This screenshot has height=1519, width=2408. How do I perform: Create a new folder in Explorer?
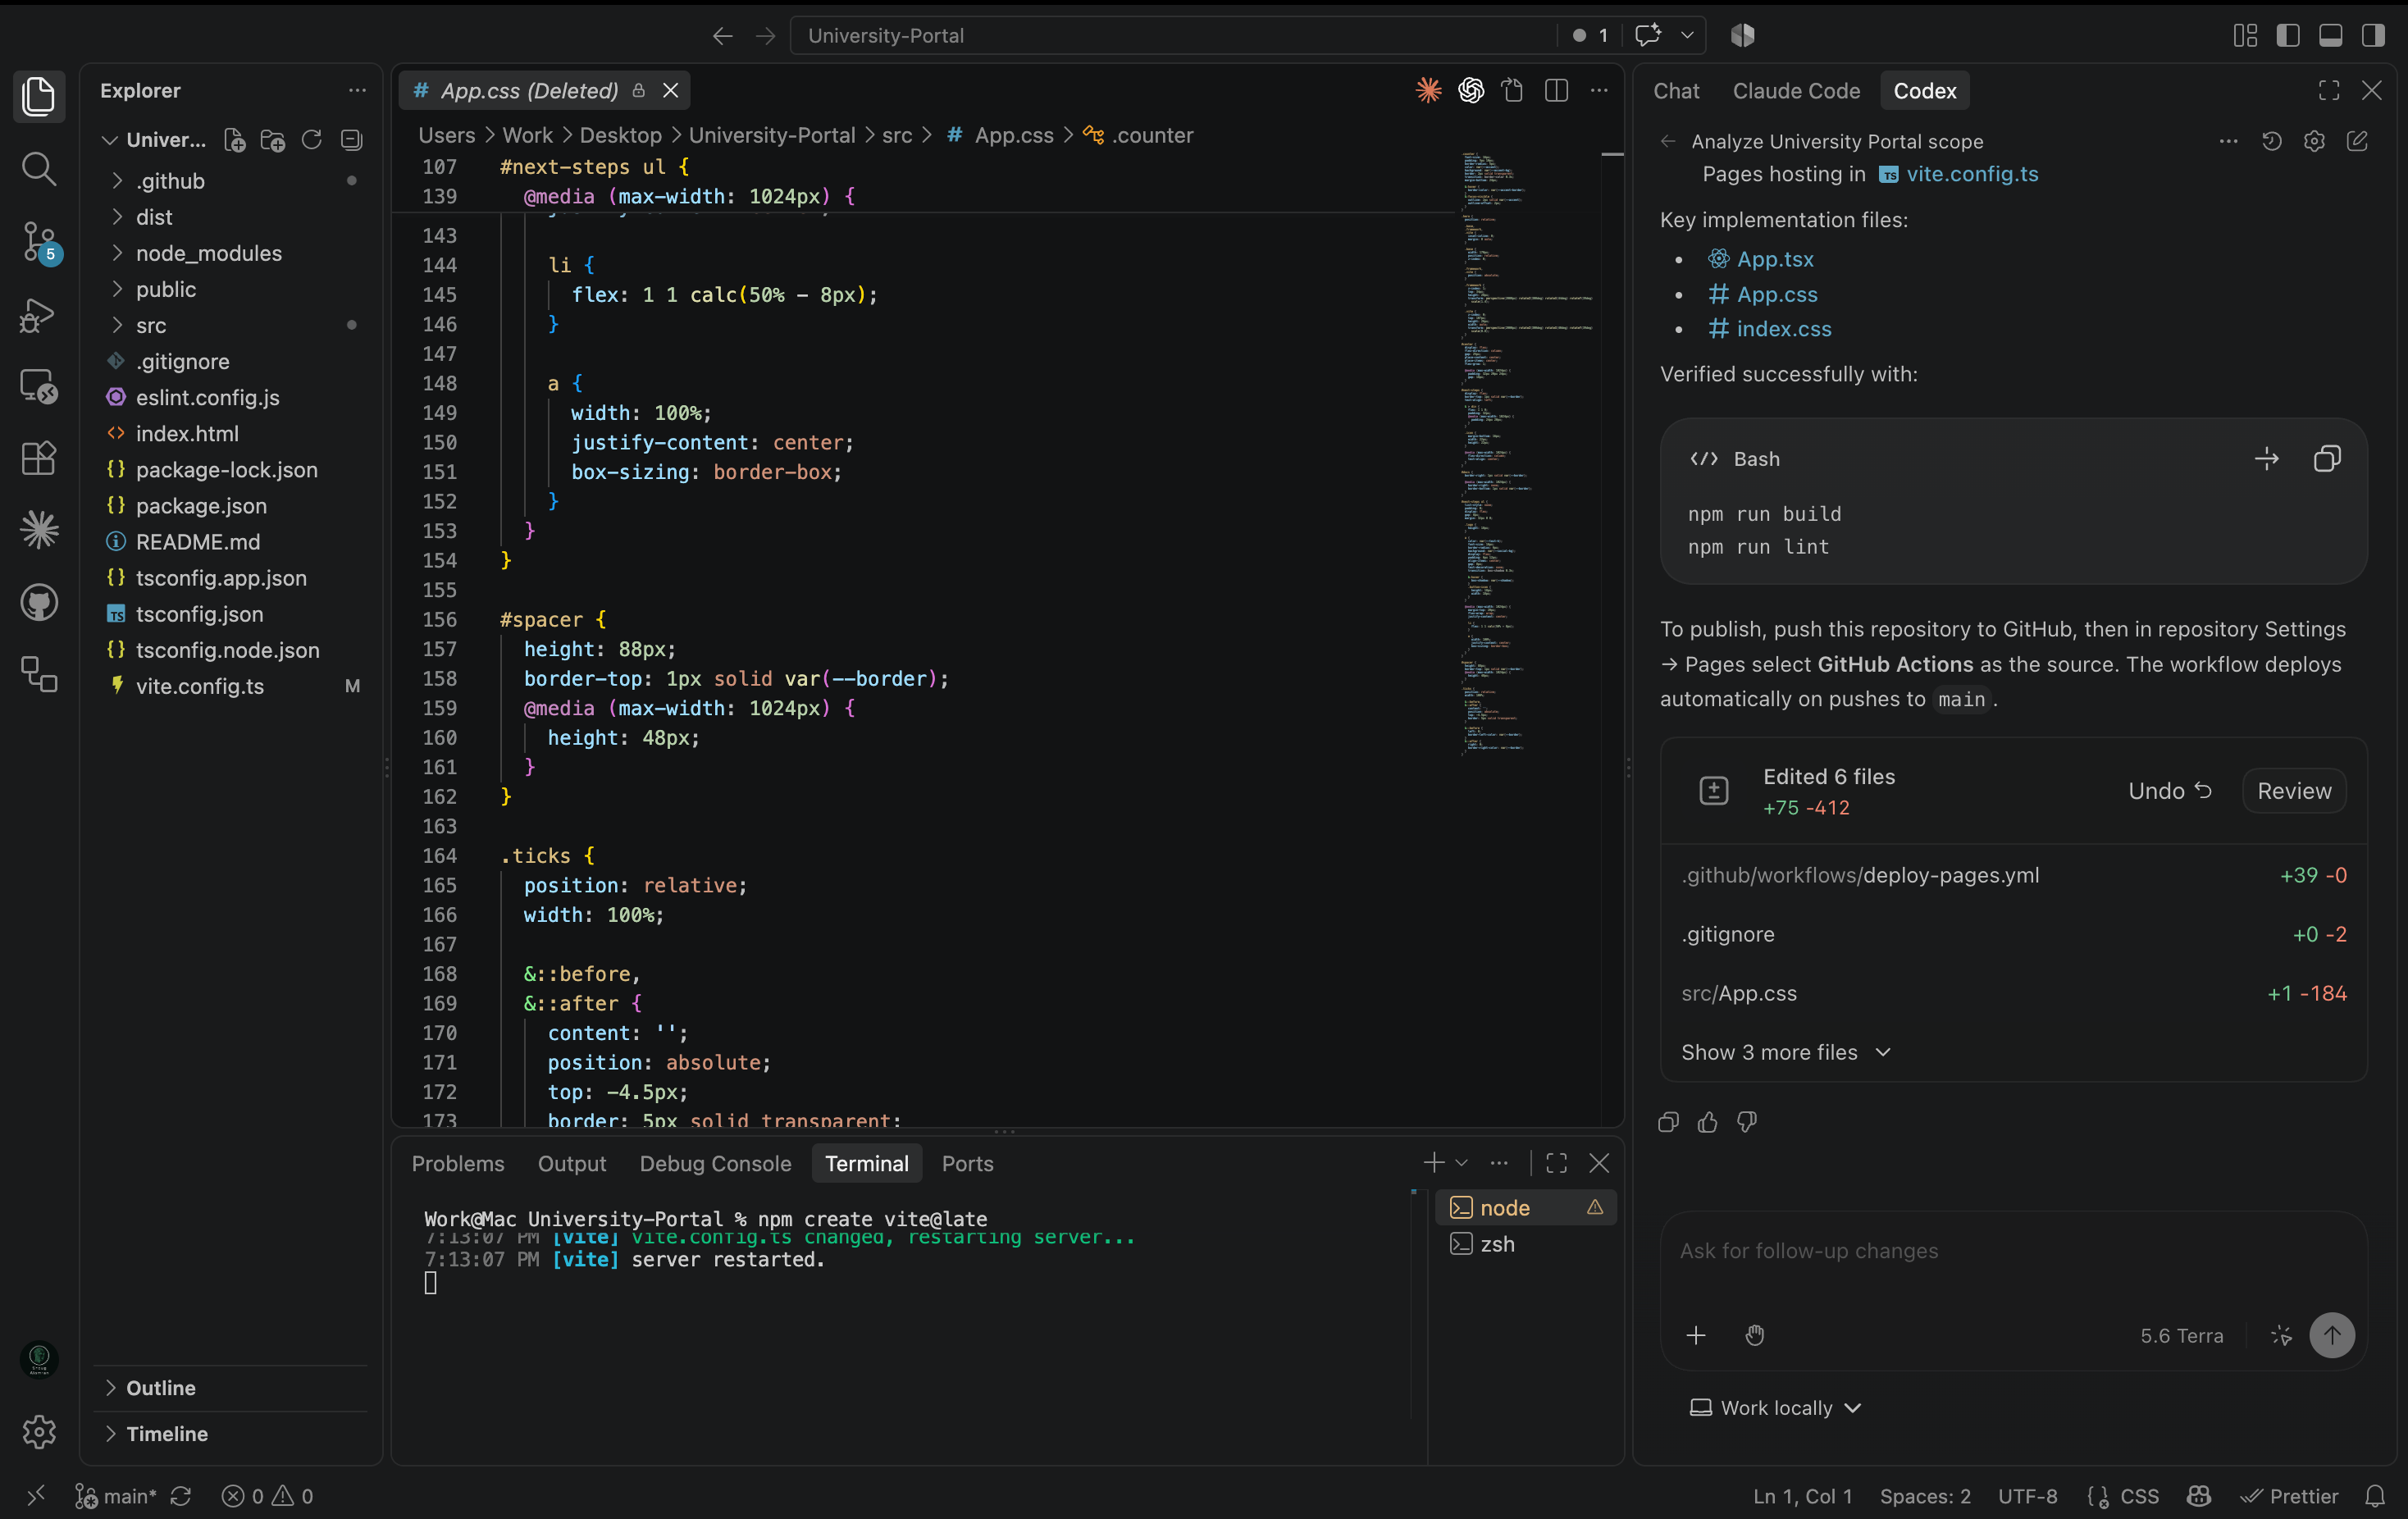click(273, 140)
